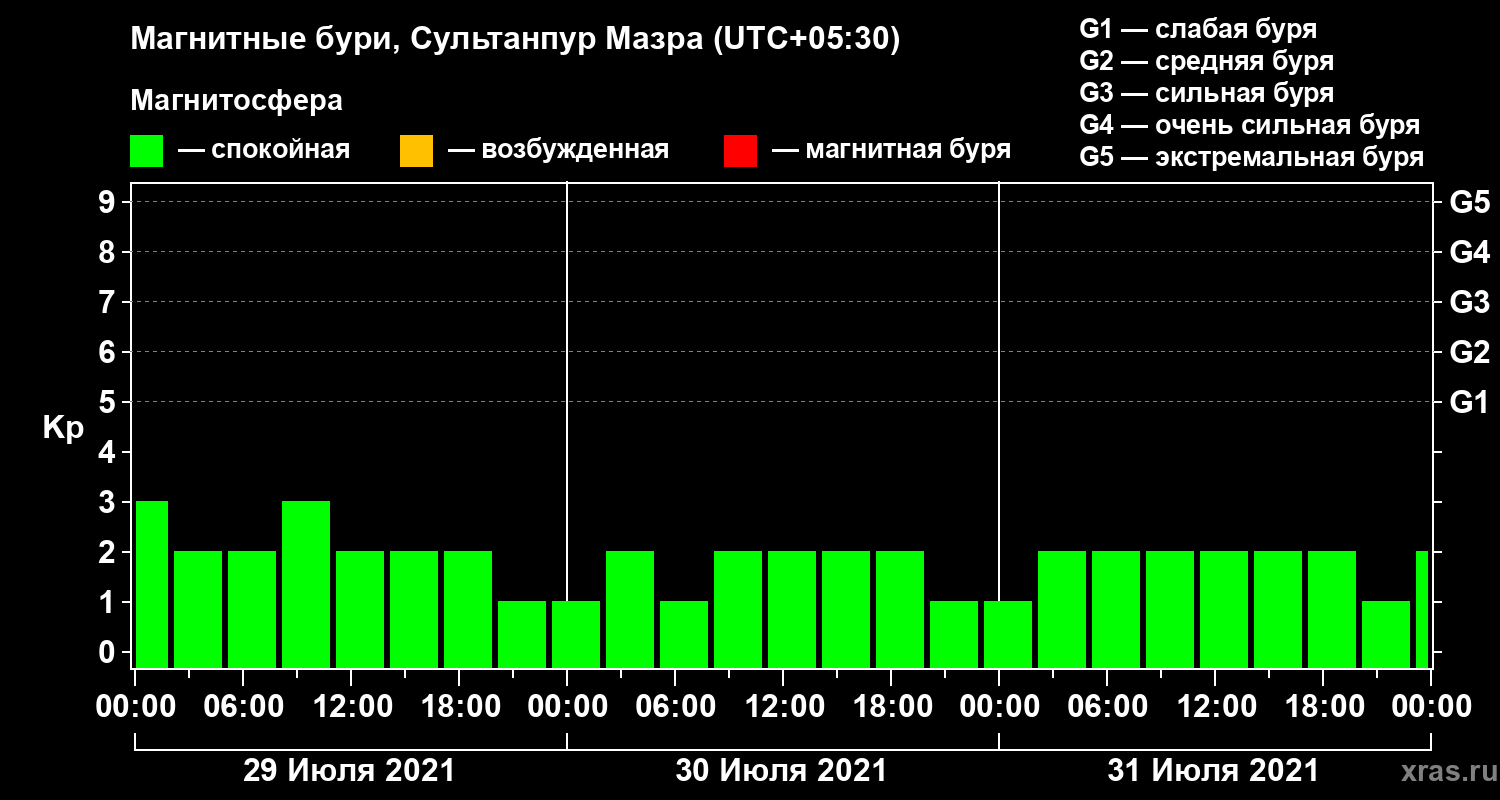The image size is (1500, 800).
Task: Click the Kp 2 bar at 12:00 on 31 July
Action: [1224, 609]
